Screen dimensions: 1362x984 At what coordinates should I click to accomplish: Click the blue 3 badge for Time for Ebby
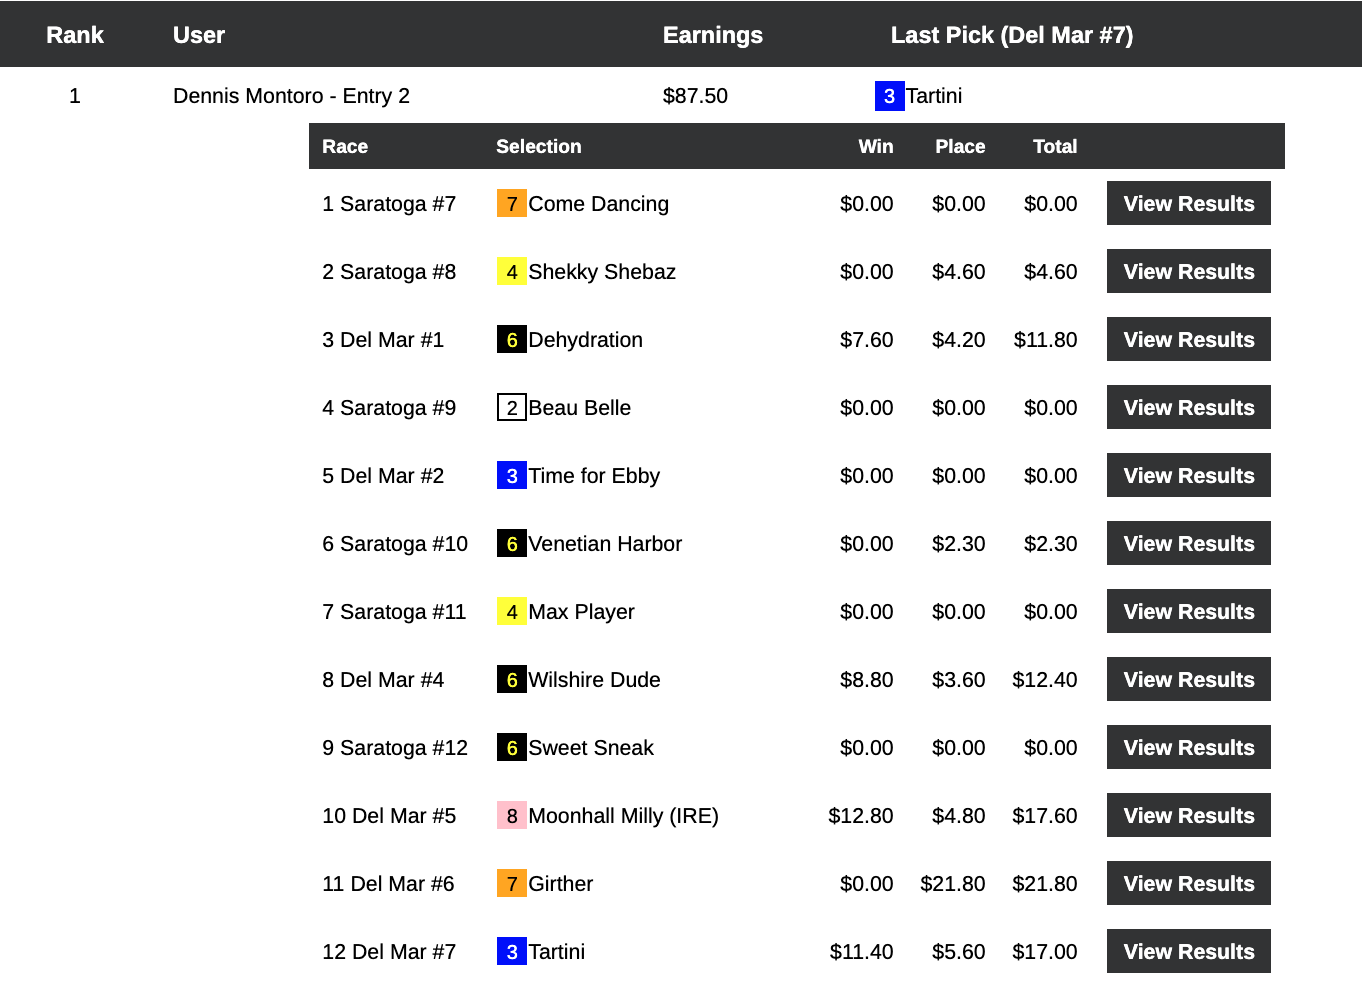point(511,476)
